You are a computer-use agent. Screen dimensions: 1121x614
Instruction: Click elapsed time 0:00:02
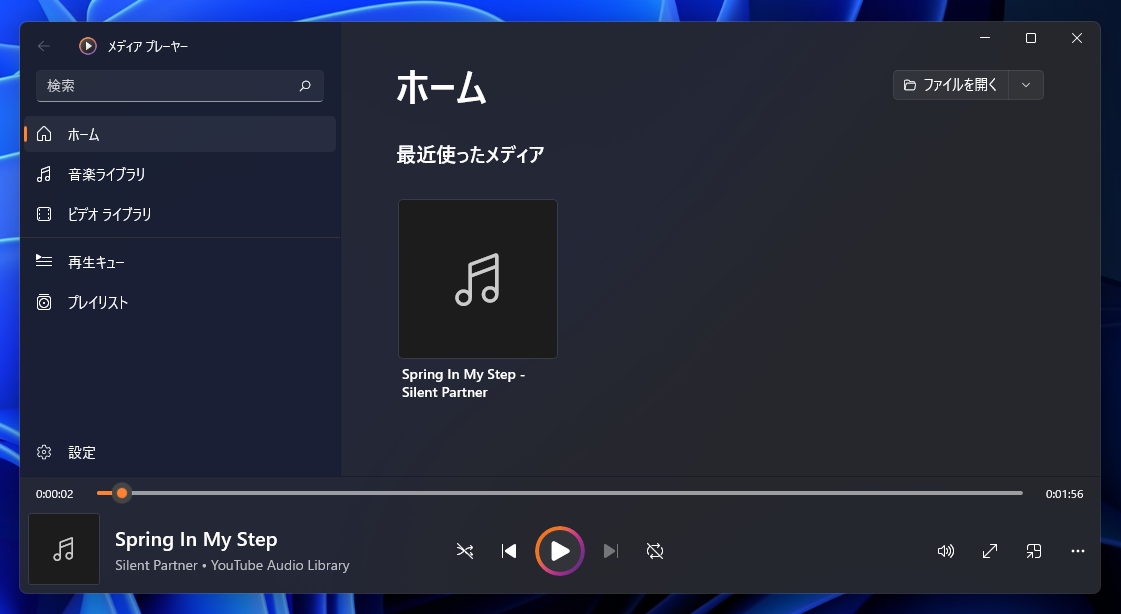click(54, 494)
